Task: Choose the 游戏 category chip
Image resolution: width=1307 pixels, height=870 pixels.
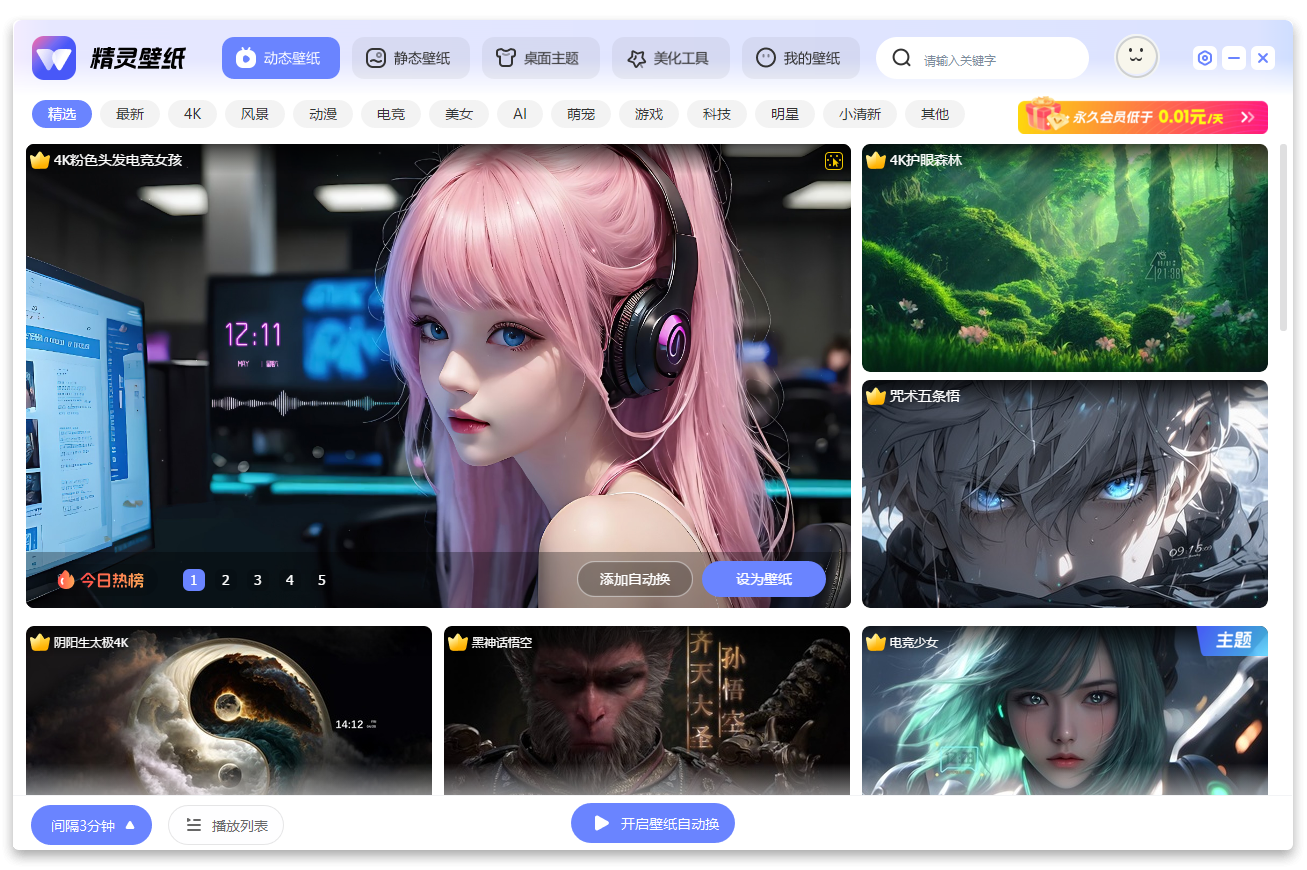Action: (x=649, y=114)
